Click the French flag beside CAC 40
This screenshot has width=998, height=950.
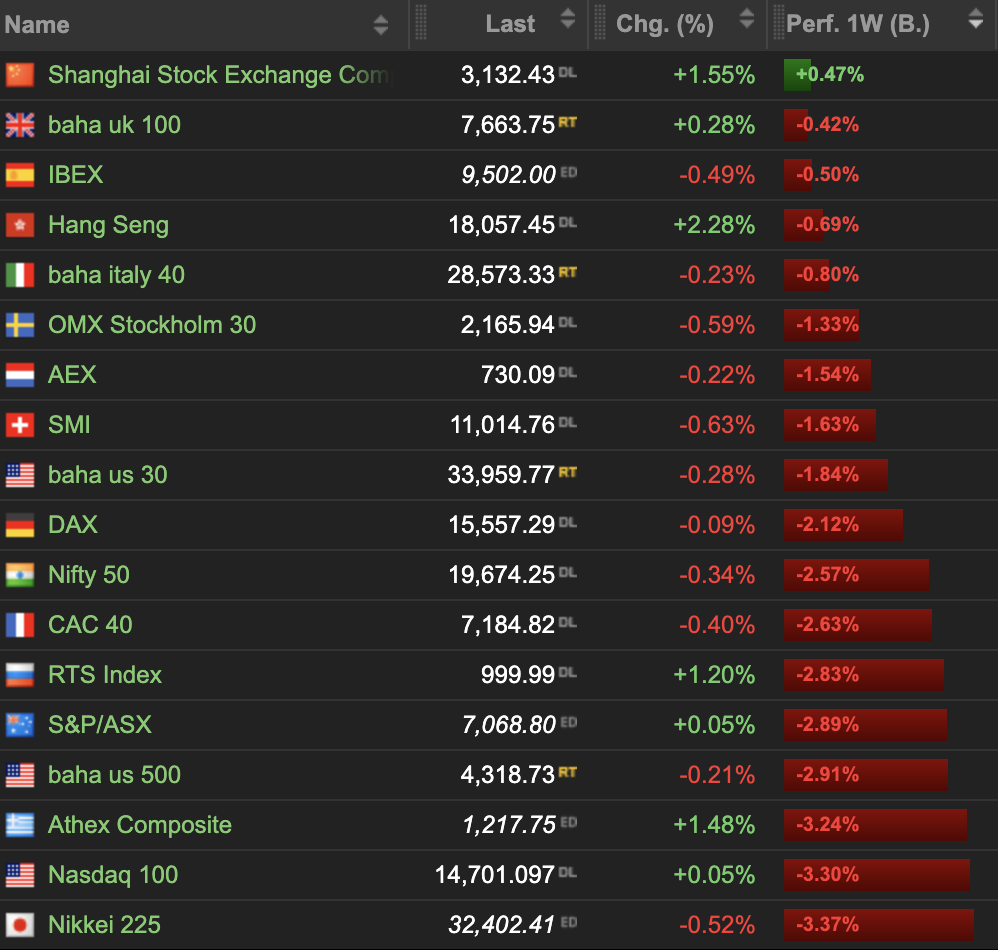tap(20, 625)
